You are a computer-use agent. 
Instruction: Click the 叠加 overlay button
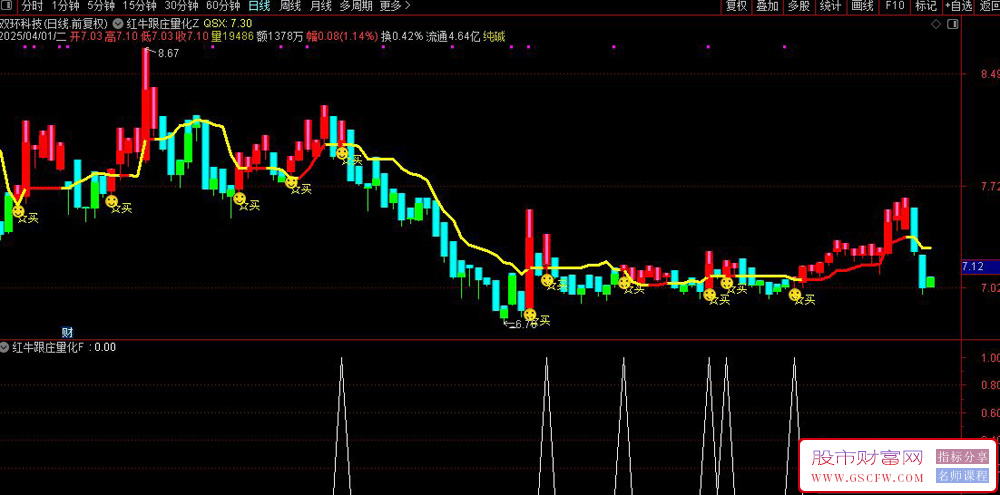coord(767,6)
